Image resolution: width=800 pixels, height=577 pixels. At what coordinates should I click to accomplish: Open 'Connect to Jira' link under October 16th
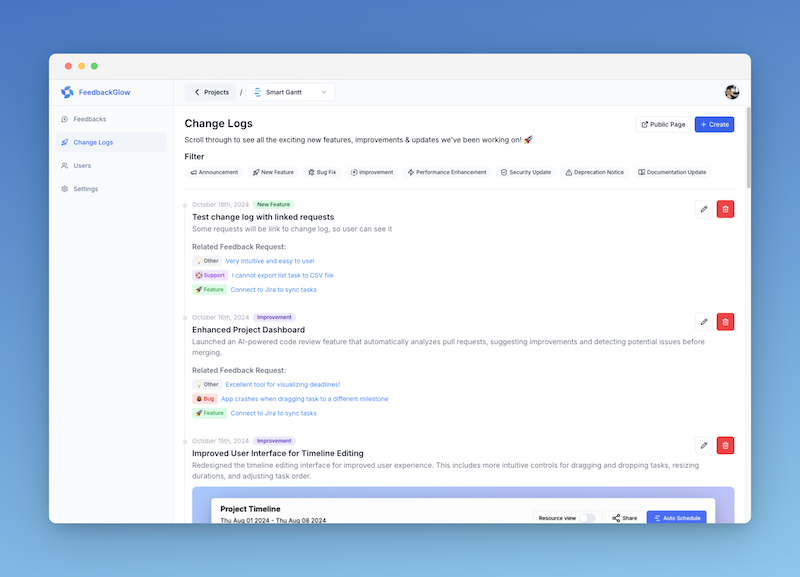(x=273, y=413)
